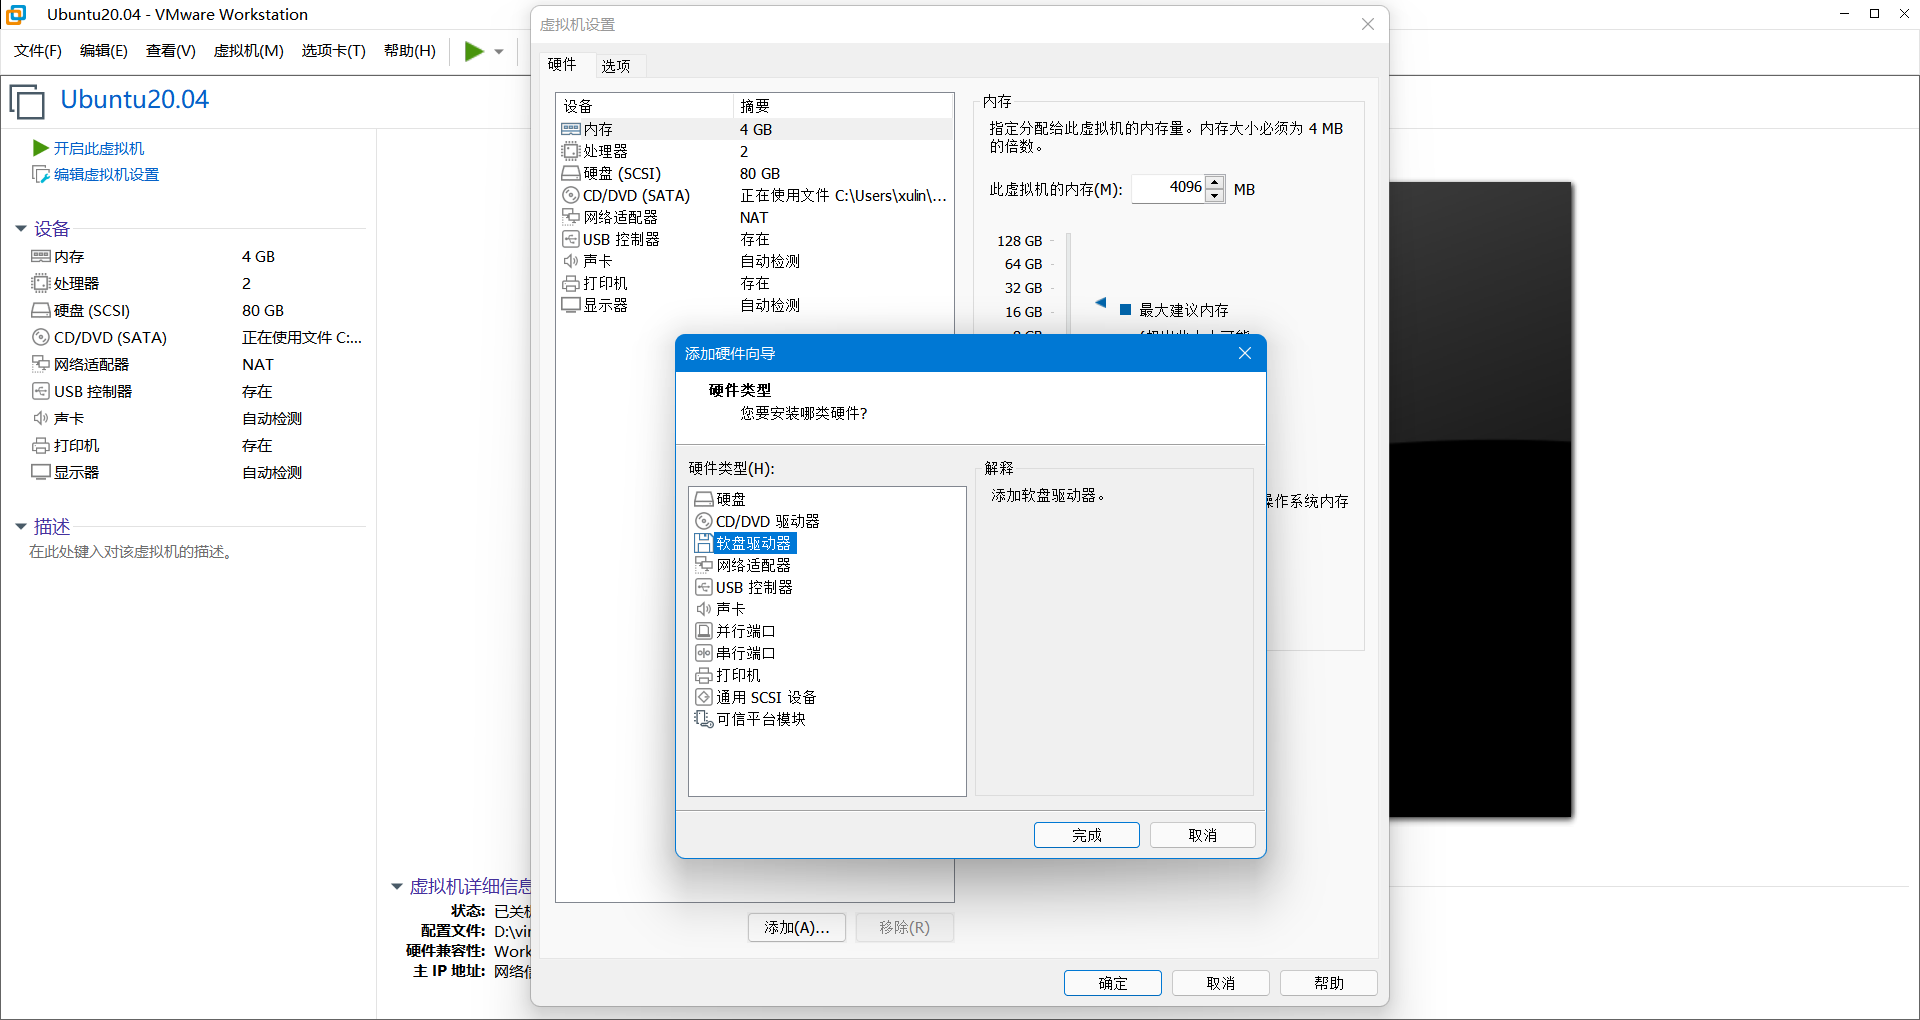
Task: Select the 硬盘 icon in hardware type list
Action: point(704,499)
